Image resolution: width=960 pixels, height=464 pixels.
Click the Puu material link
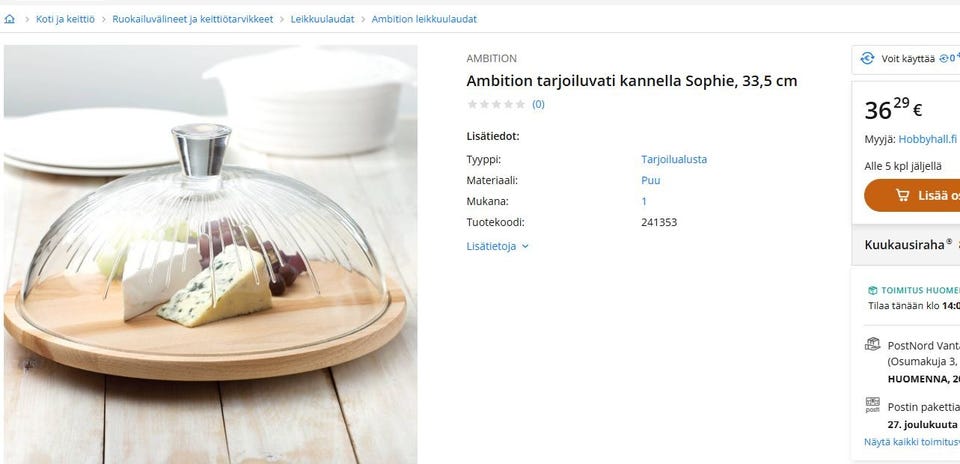(x=651, y=180)
